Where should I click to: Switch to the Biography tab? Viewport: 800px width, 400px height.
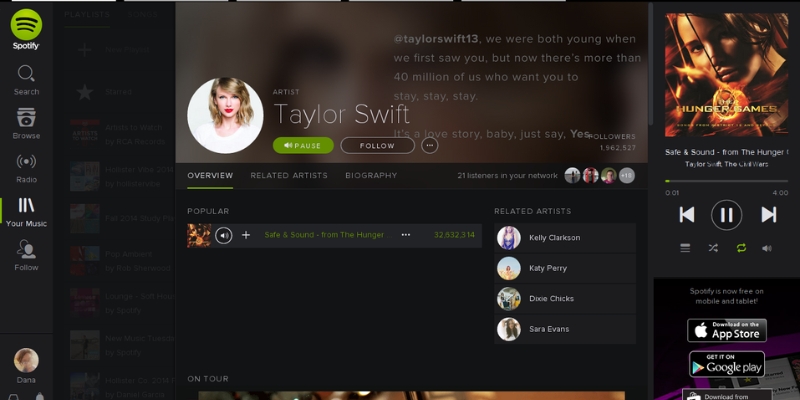(371, 176)
